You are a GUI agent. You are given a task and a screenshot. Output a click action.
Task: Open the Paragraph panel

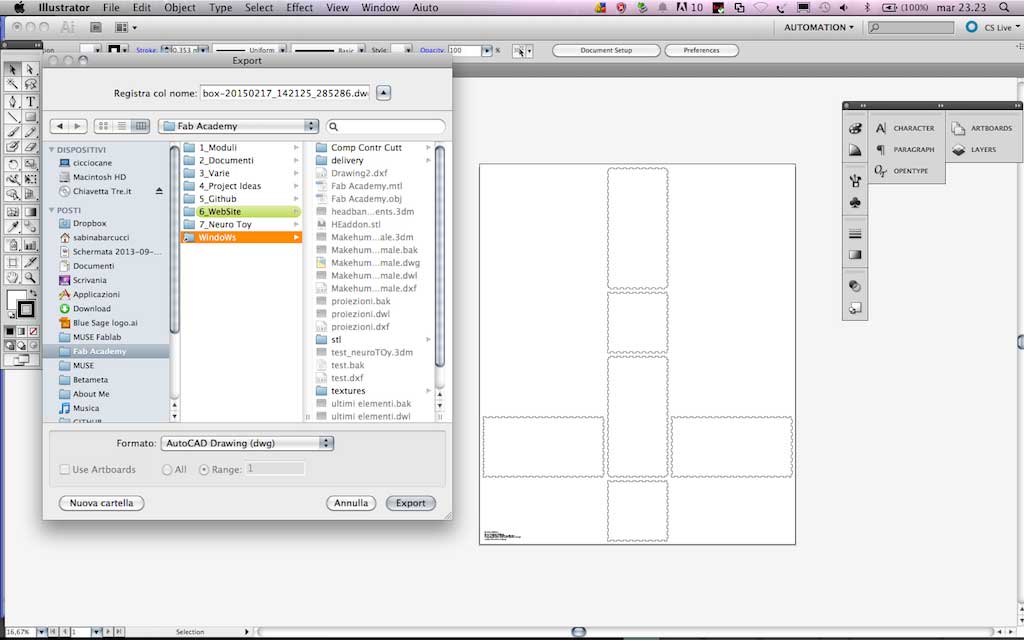pos(905,150)
